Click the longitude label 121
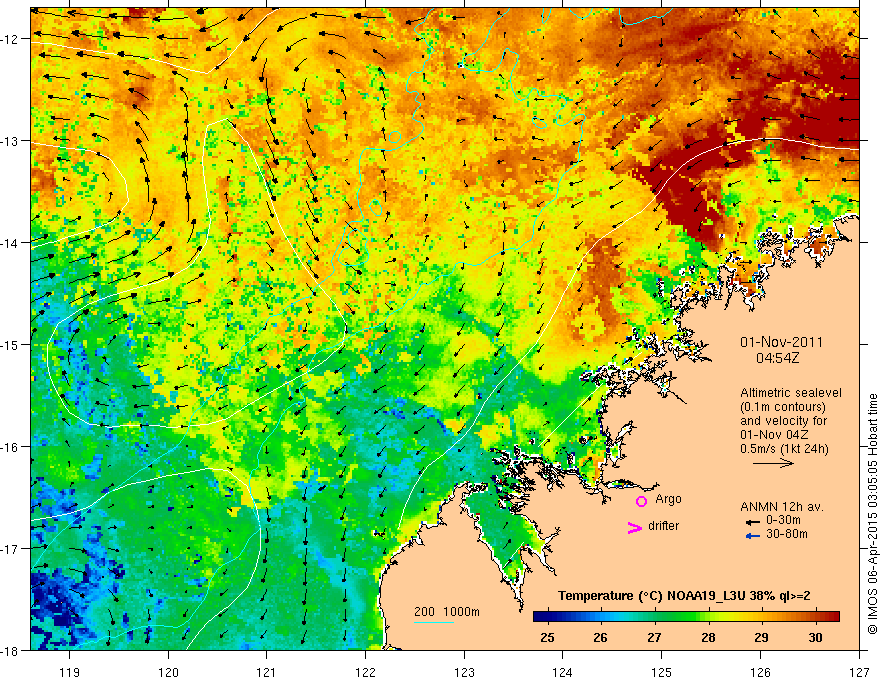Screen dimensions: 880x680 (x=267, y=672)
